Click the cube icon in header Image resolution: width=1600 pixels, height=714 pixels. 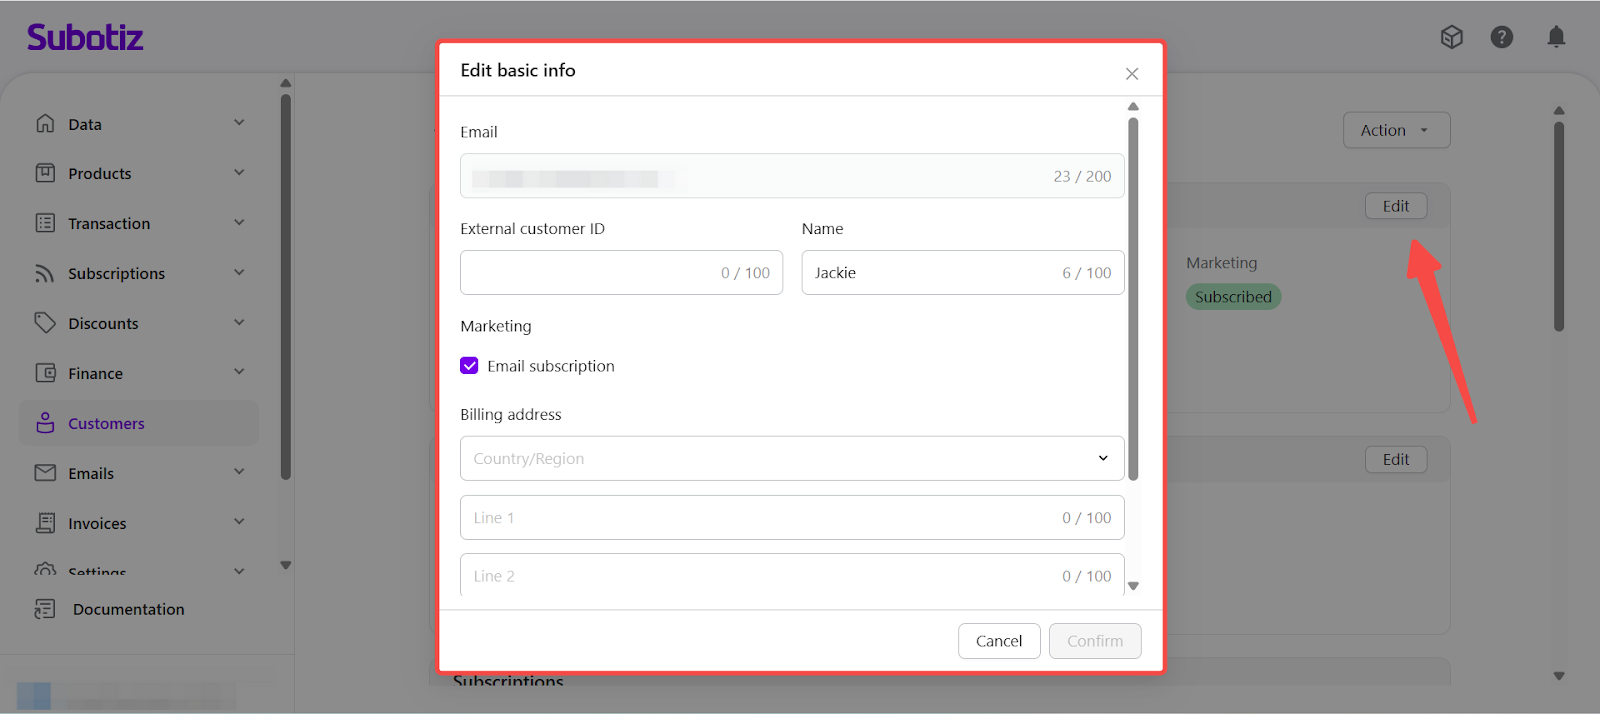click(x=1451, y=37)
